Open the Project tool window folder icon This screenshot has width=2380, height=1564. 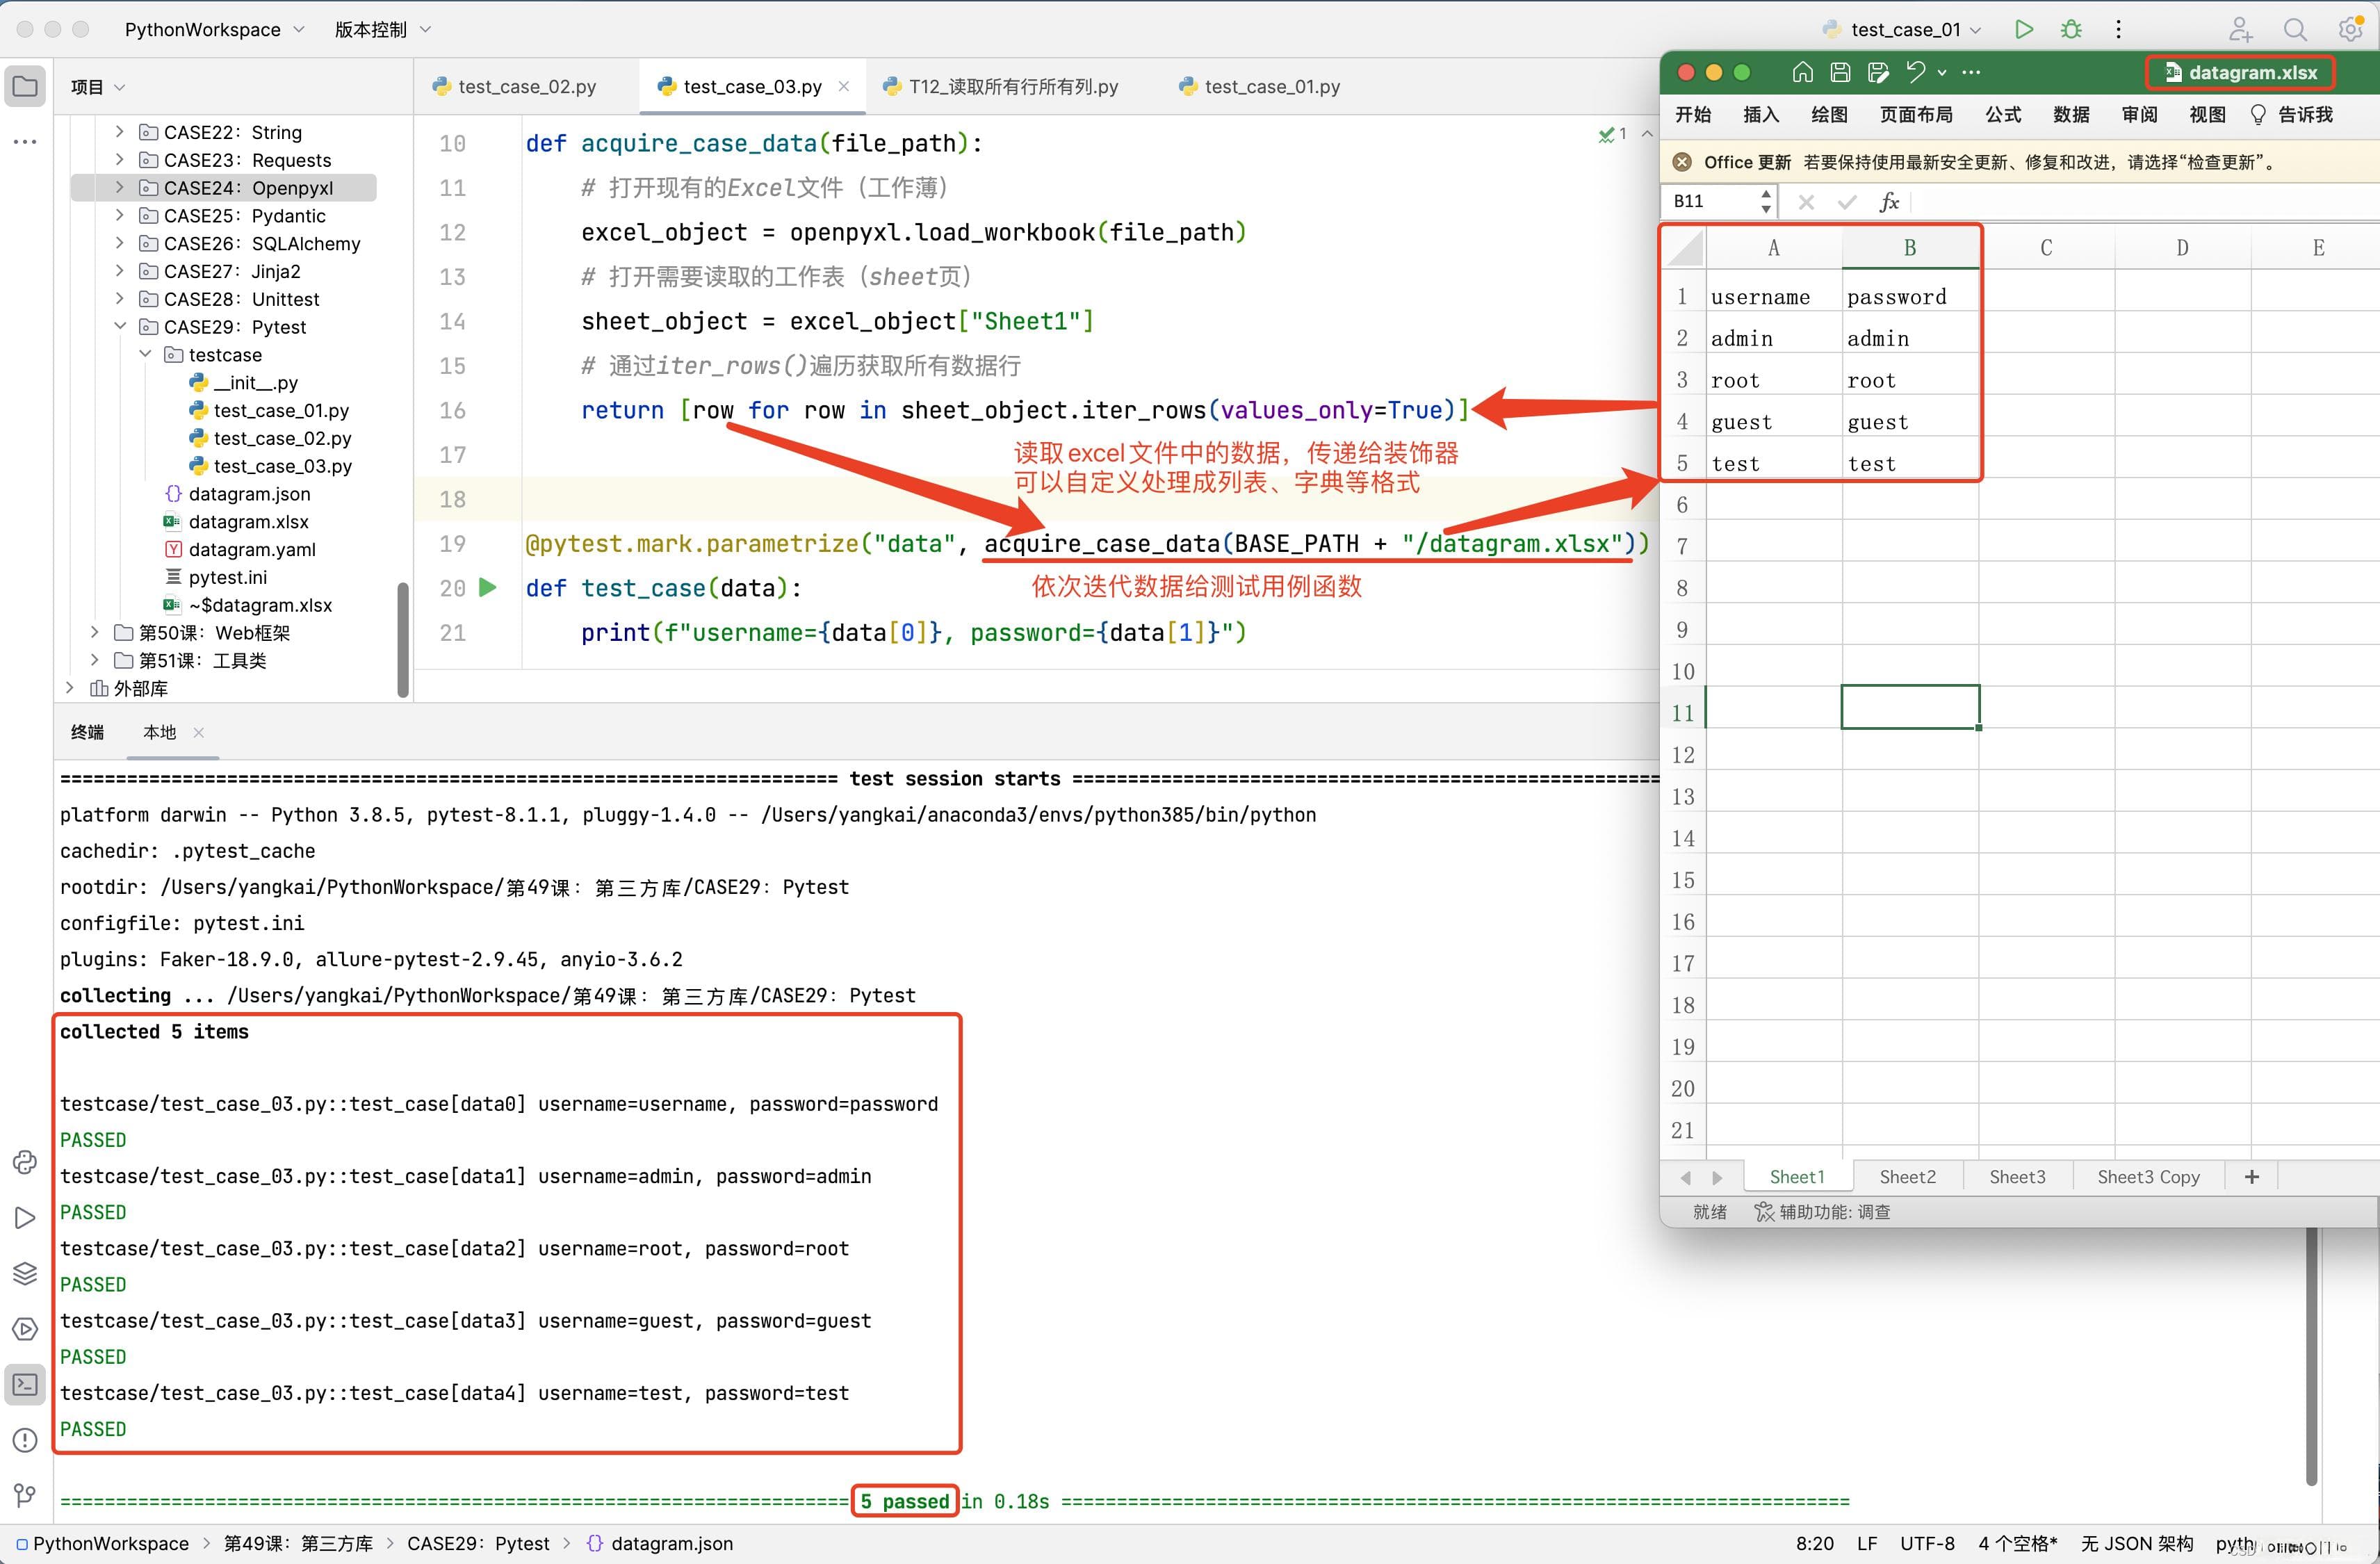coord(26,87)
